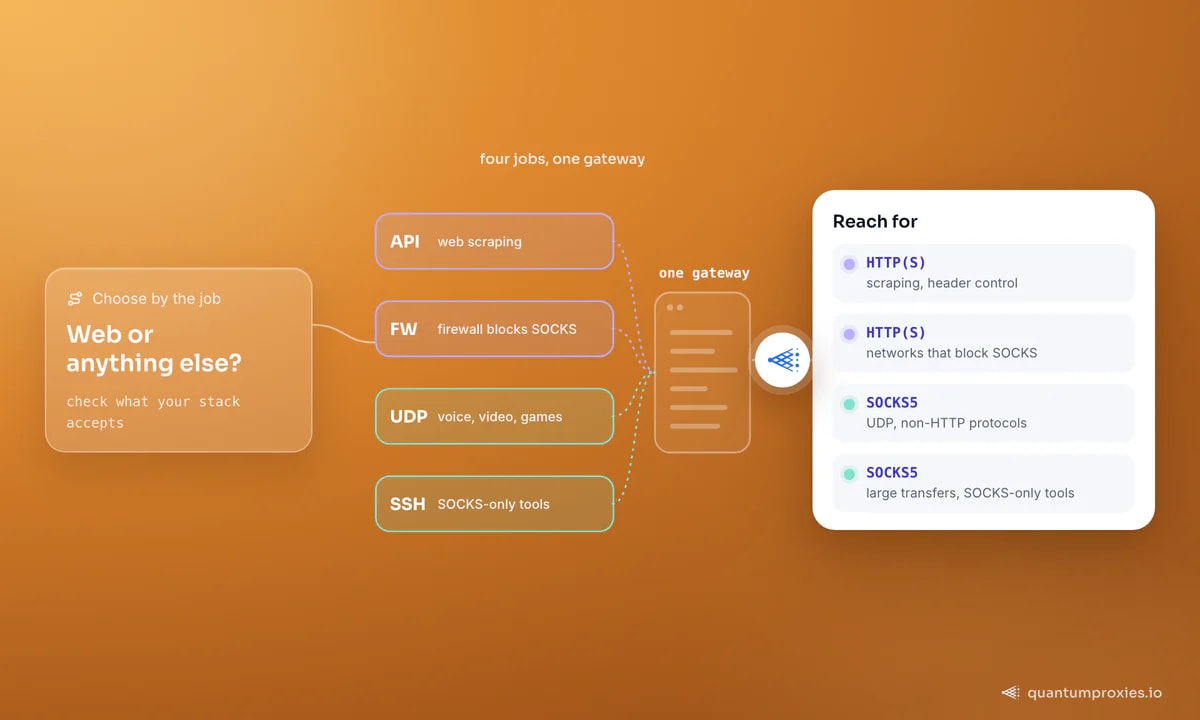
Task: Click the route icon beside "Choose by the job"
Action: coord(75,299)
